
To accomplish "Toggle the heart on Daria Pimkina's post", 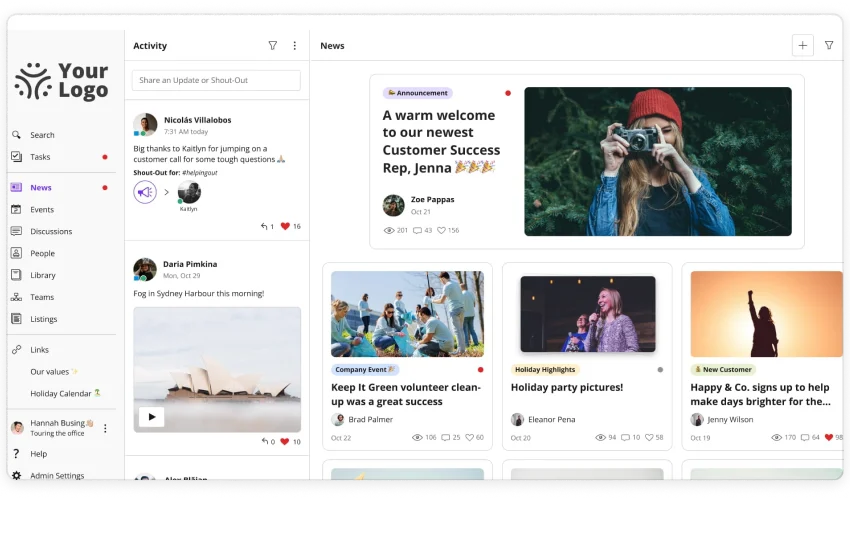I will [x=285, y=441].
